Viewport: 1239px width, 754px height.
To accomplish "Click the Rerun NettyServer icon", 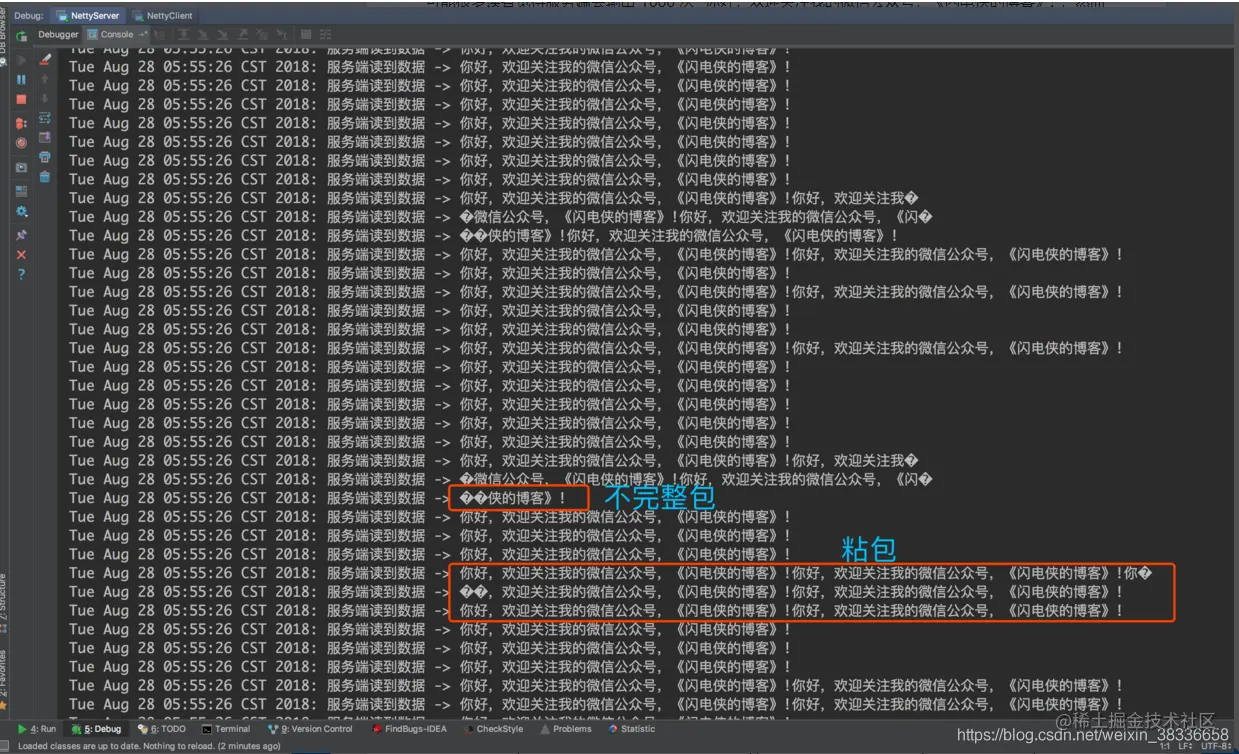I will click(21, 36).
